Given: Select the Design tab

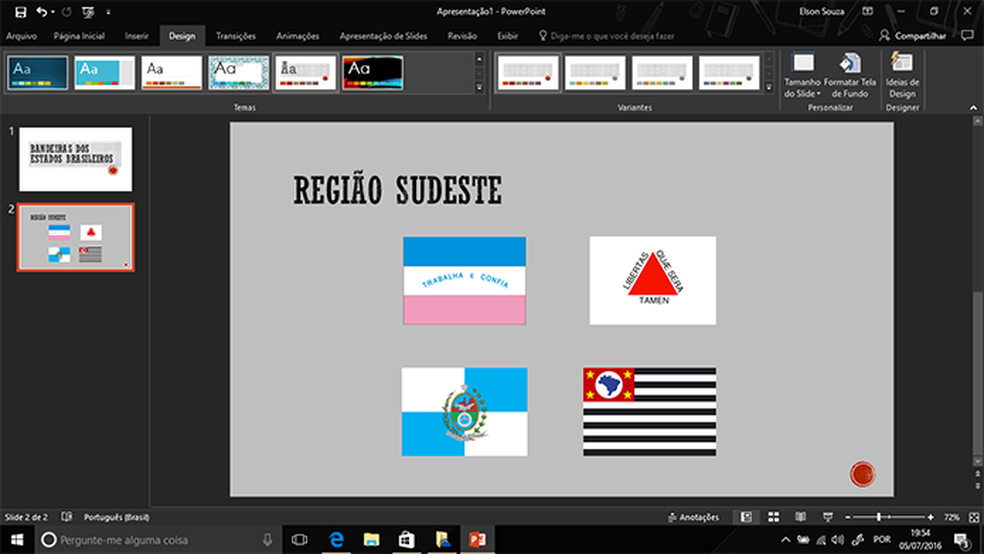Looking at the screenshot, I should [182, 36].
